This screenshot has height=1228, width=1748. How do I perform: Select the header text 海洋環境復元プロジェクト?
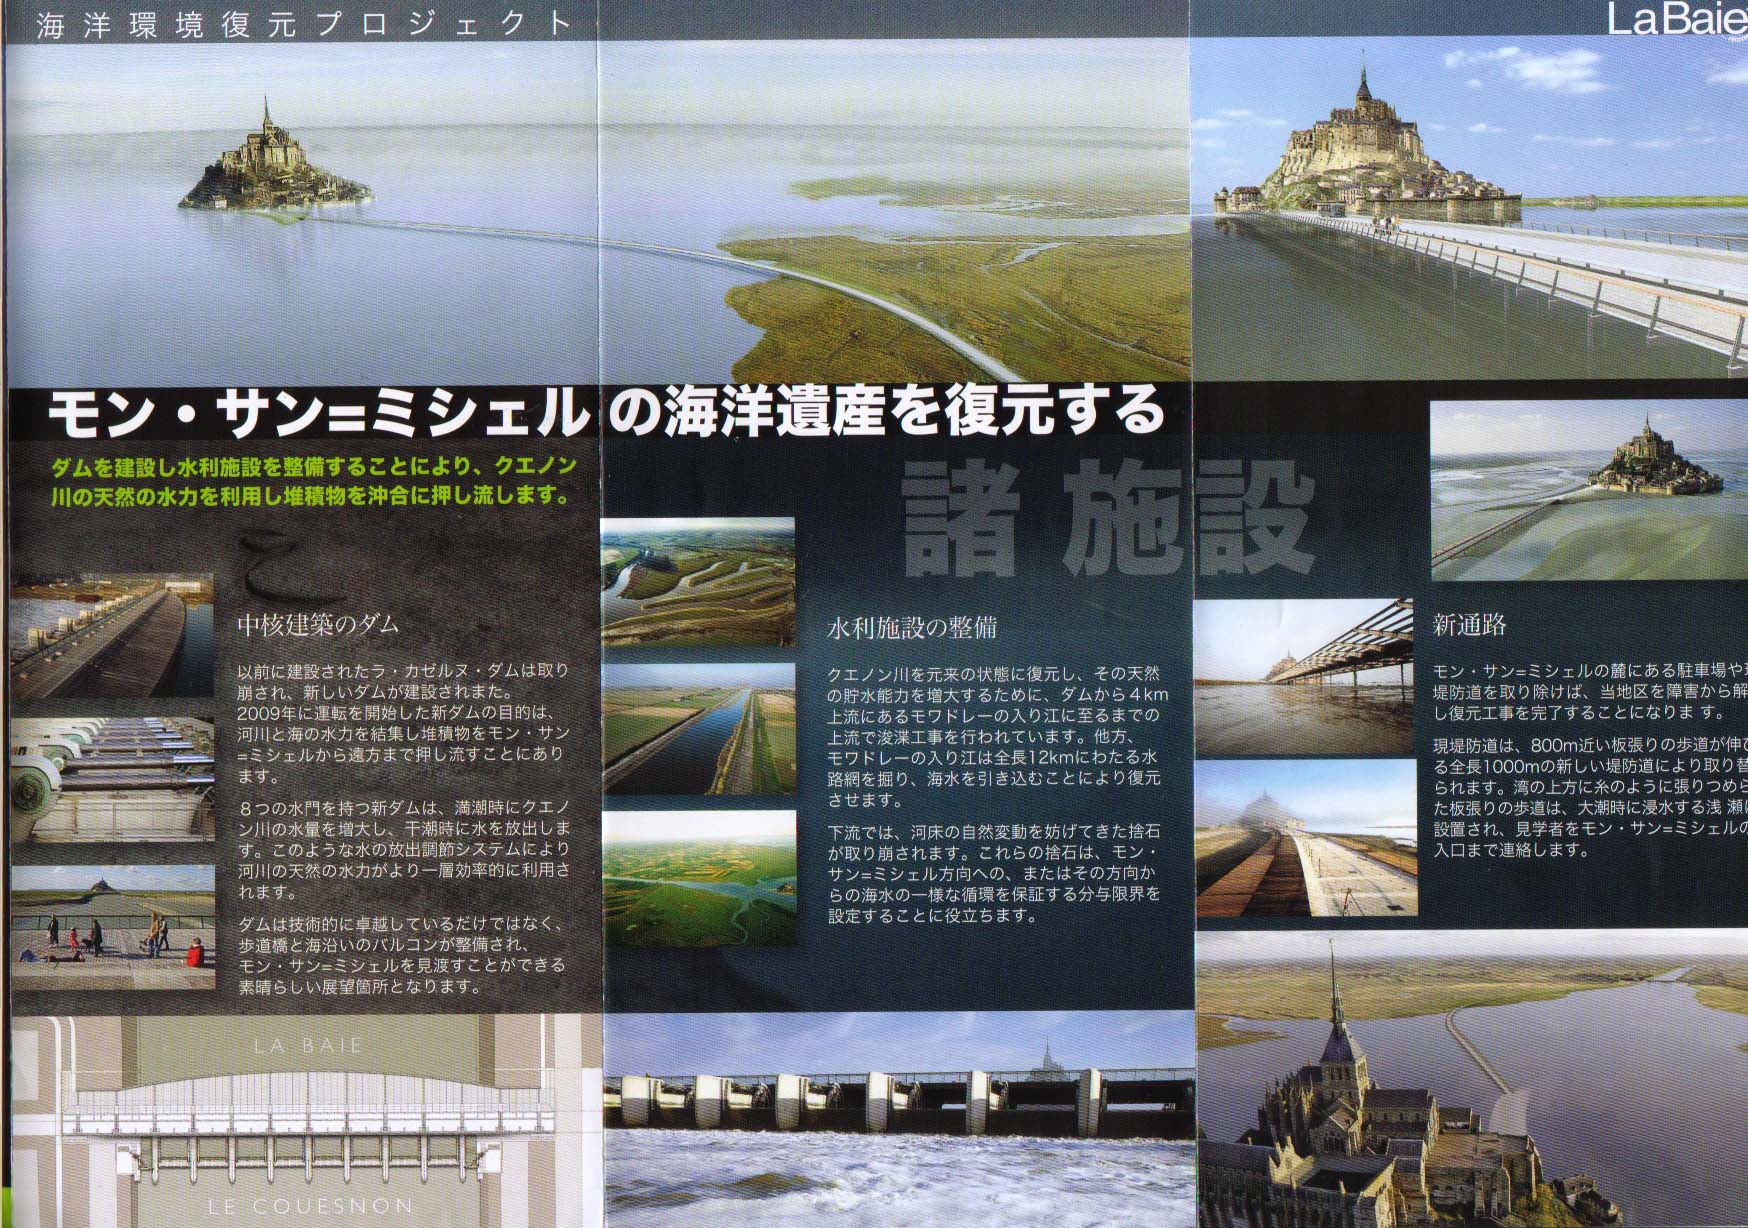tap(305, 24)
